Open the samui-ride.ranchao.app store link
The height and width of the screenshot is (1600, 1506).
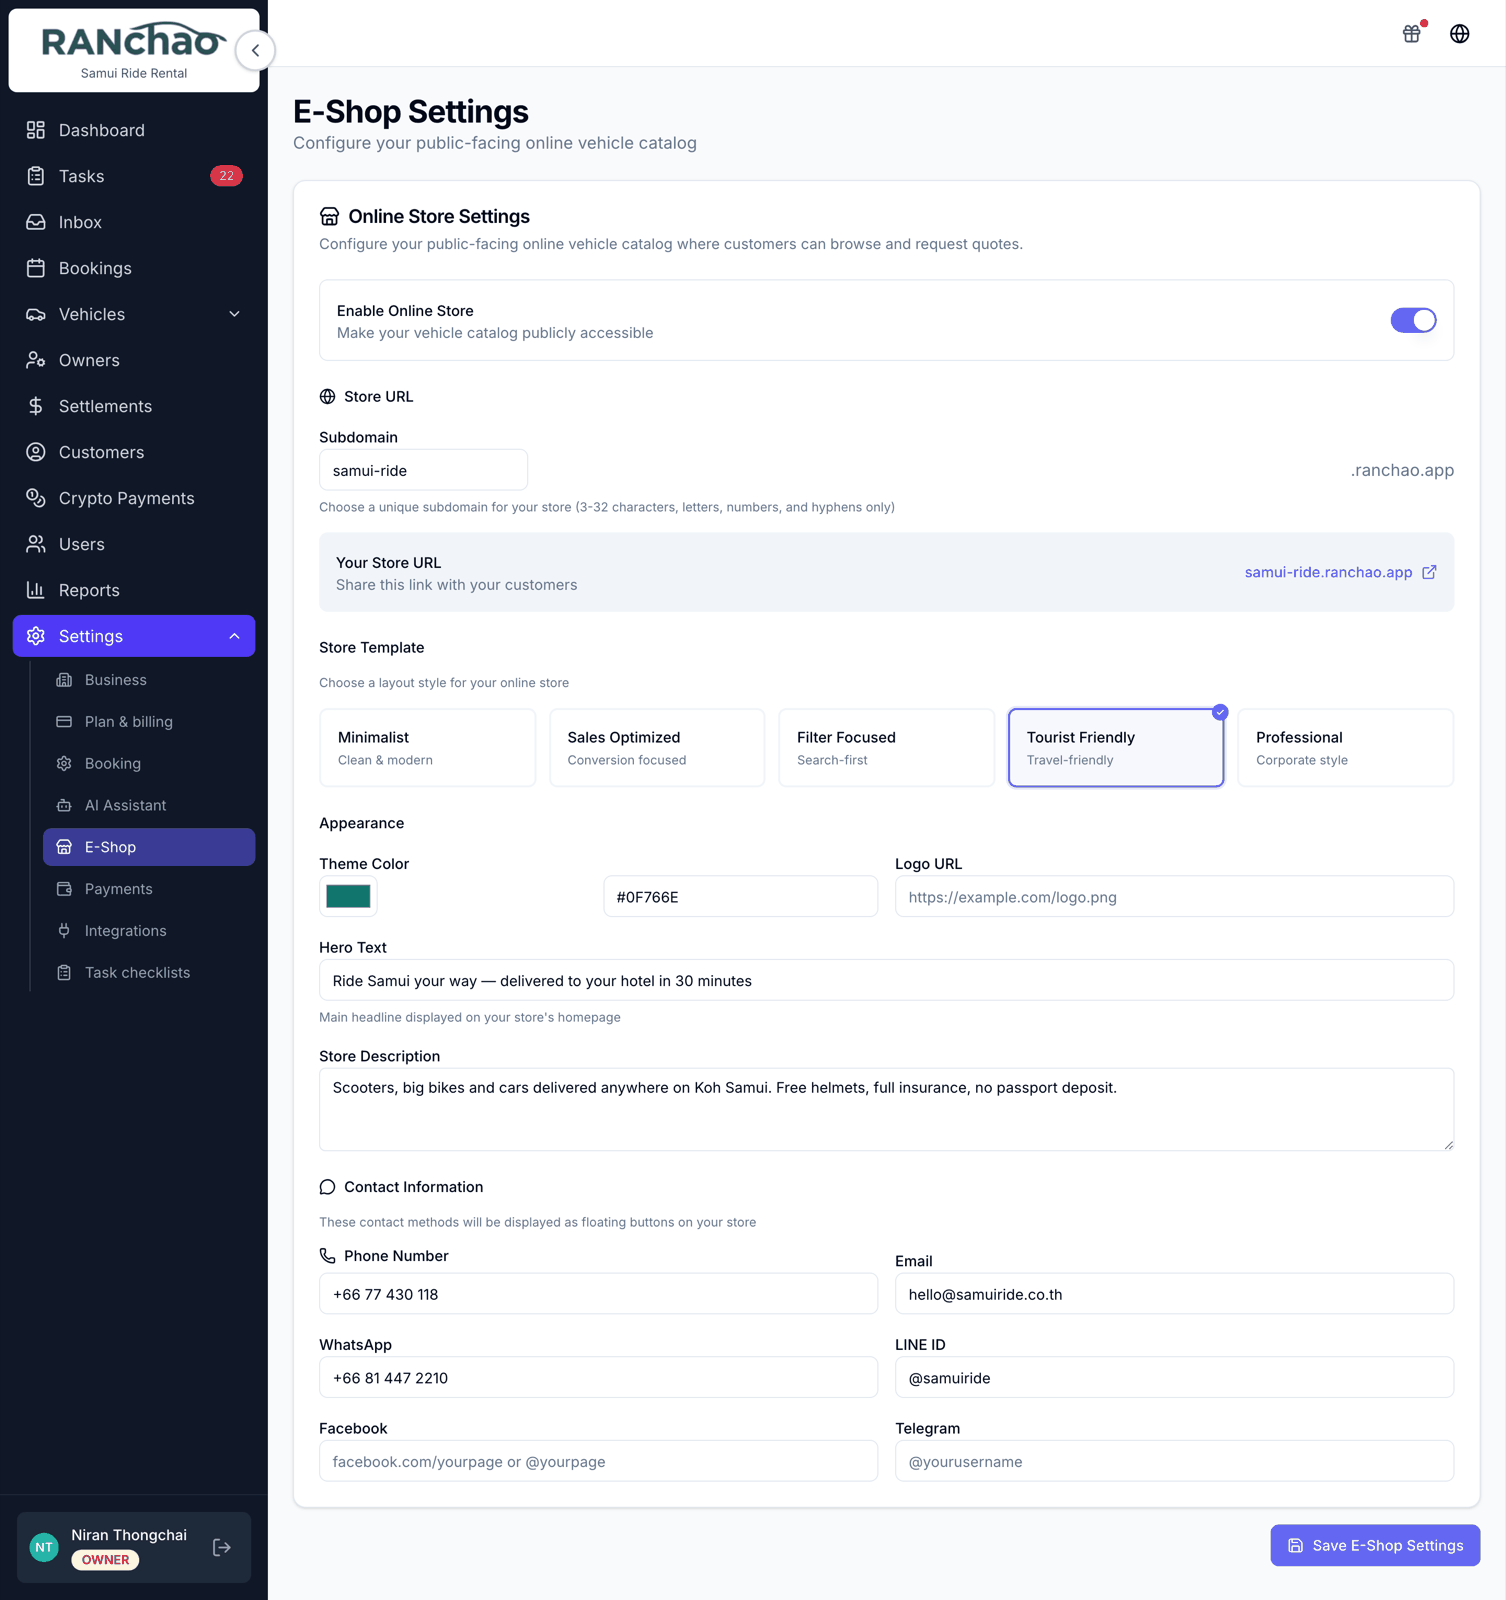pyautogui.click(x=1328, y=572)
